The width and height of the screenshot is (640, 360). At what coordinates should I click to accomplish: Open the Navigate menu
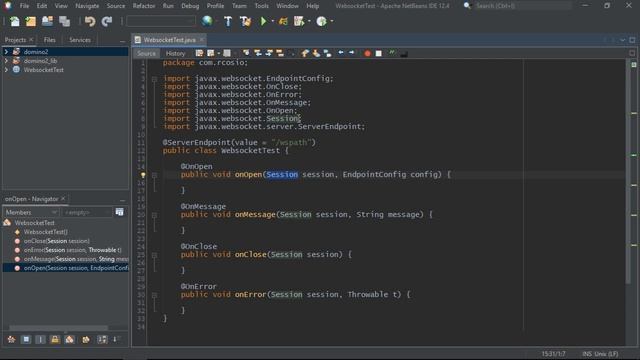pos(87,6)
